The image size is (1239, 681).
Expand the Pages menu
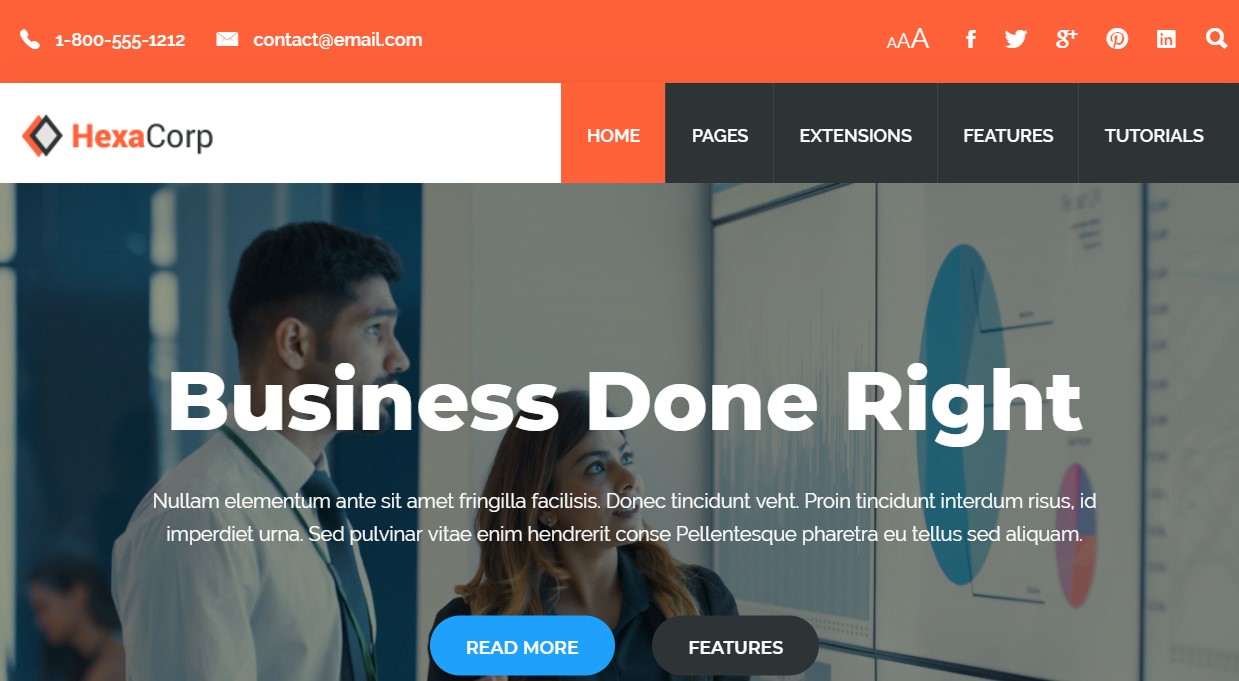tap(720, 135)
